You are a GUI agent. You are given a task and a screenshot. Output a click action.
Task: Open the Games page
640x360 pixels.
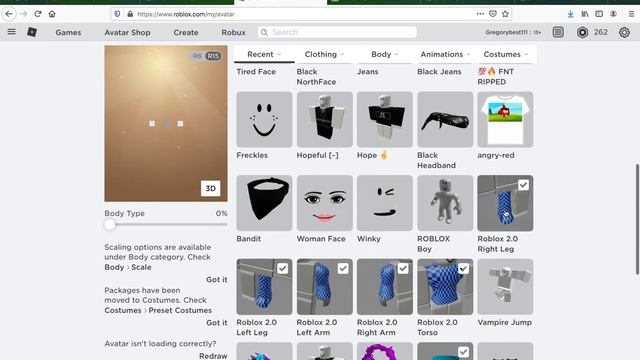coord(68,32)
